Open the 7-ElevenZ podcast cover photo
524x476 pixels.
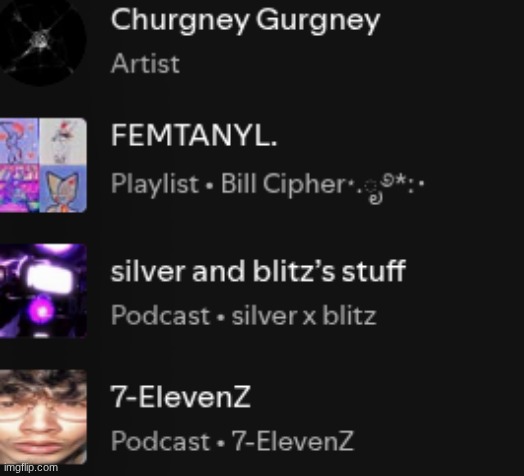[43, 416]
